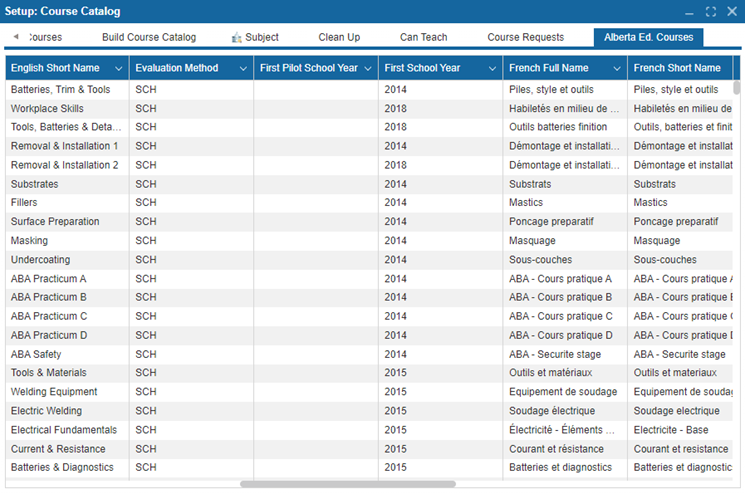Open French Full Name column dropdown
The height and width of the screenshot is (494, 745).
point(617,68)
